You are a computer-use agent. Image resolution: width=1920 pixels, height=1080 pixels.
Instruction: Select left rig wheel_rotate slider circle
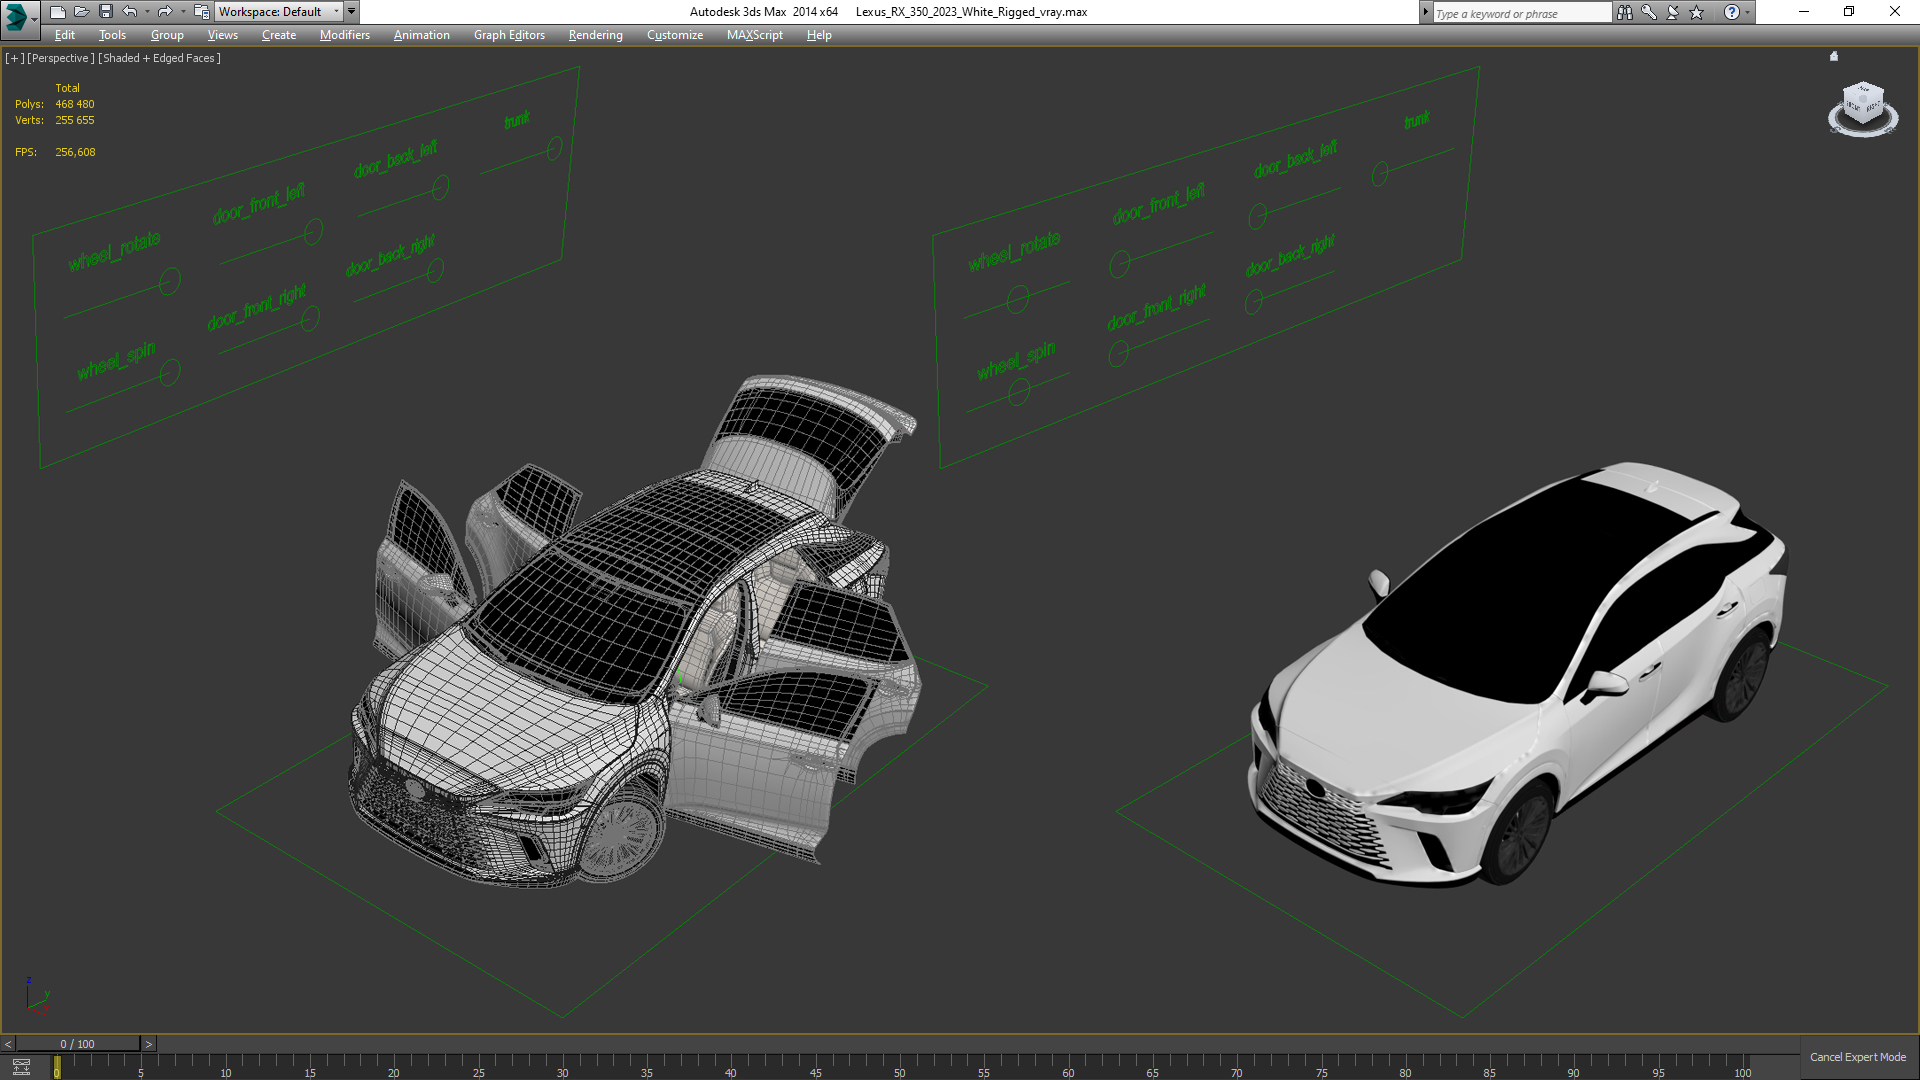point(170,281)
